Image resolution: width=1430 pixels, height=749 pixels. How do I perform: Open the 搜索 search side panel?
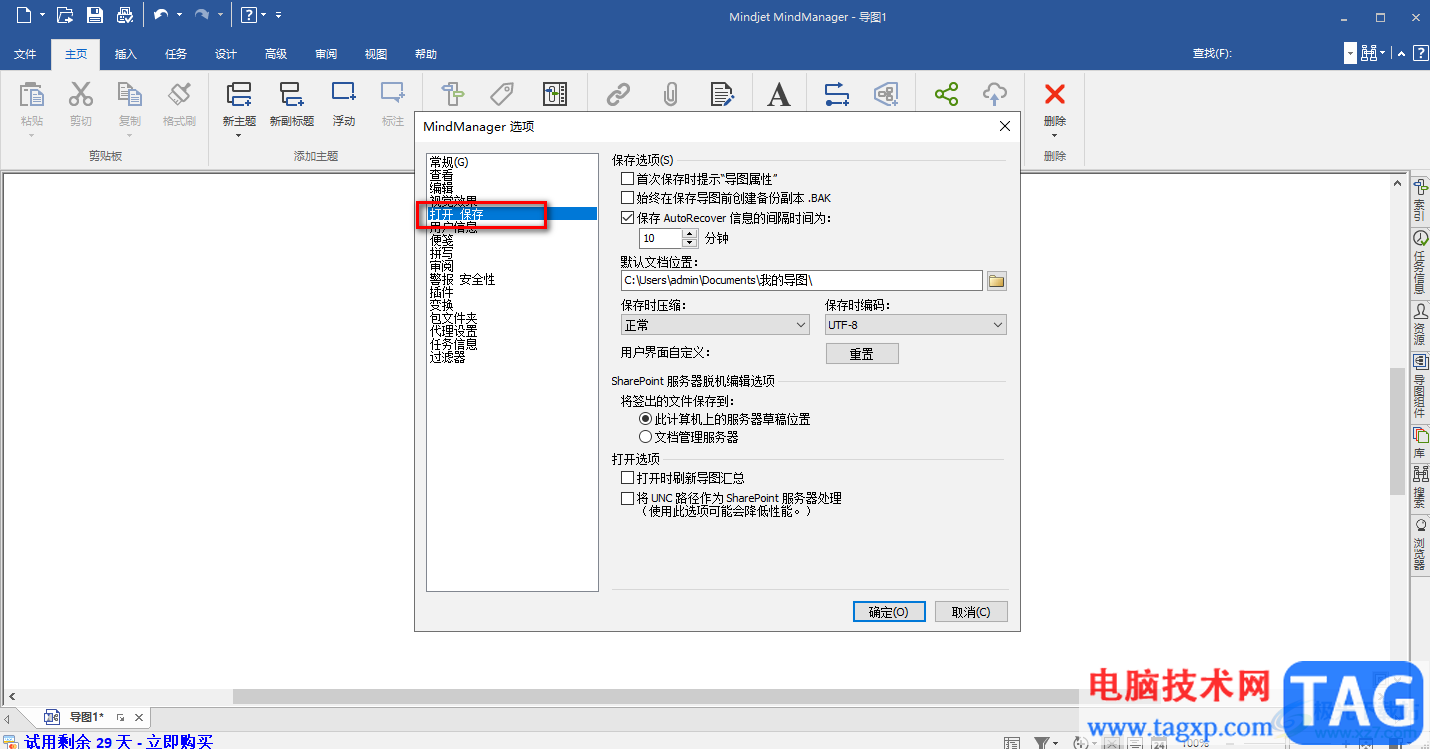tap(1419, 487)
